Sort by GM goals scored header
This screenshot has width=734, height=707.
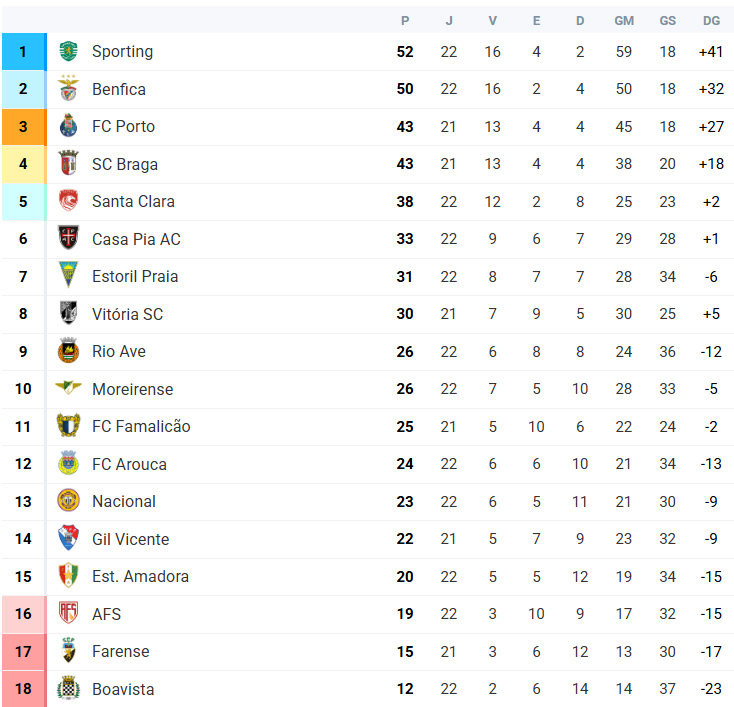point(624,21)
